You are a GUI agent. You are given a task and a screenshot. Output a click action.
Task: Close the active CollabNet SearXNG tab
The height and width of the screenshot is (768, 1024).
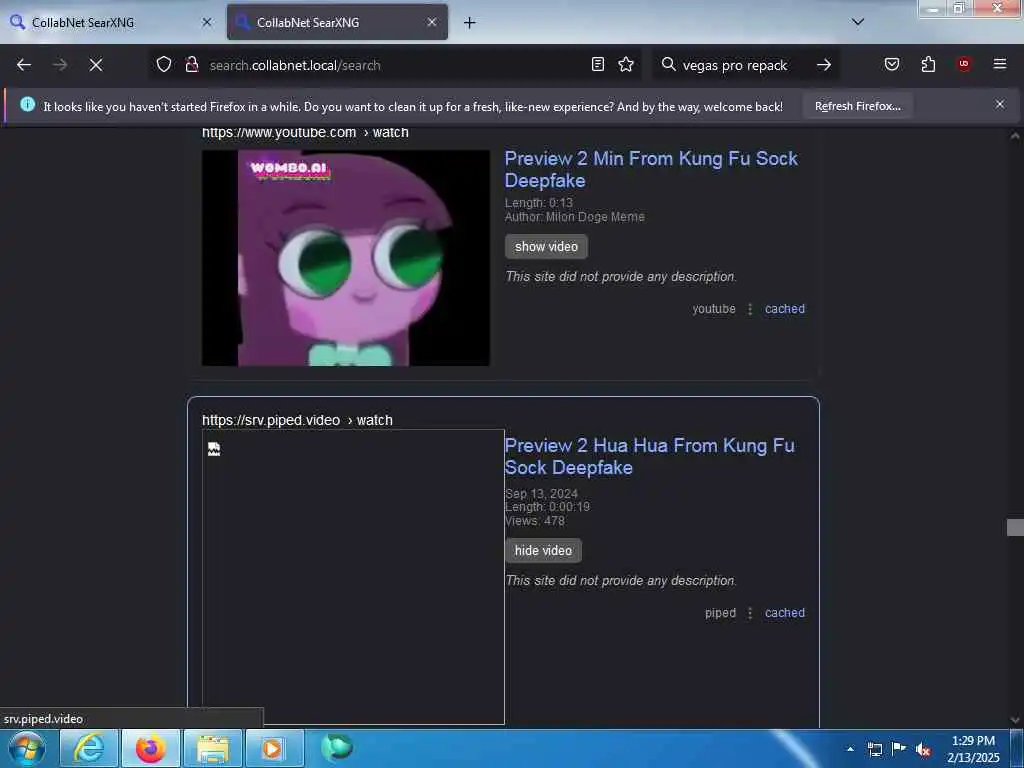tap(432, 22)
